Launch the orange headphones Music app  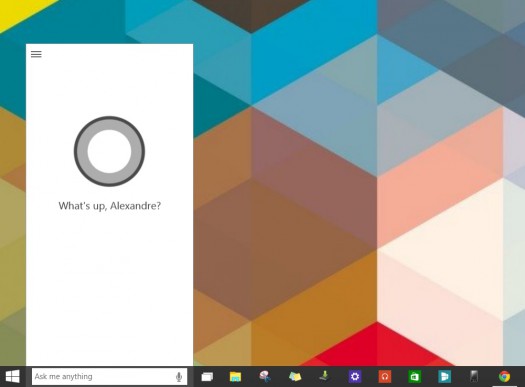tap(385, 377)
